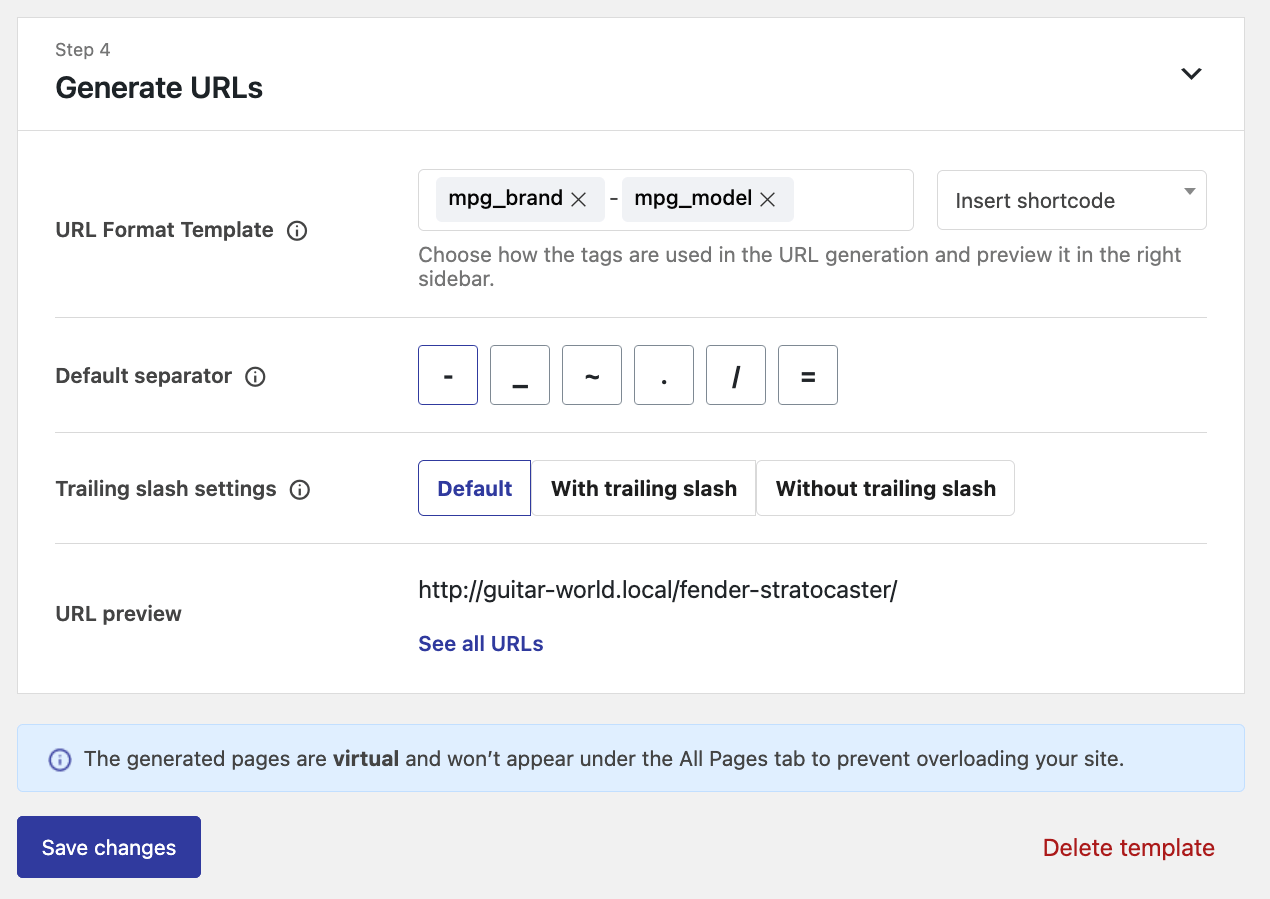Select the hyphen separator

pyautogui.click(x=448, y=376)
